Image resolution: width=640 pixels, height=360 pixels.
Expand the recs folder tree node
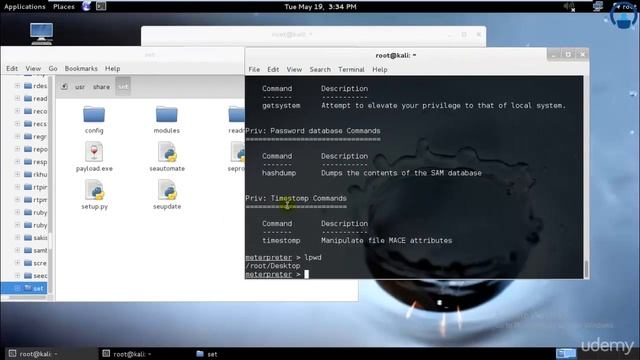tap(17, 124)
